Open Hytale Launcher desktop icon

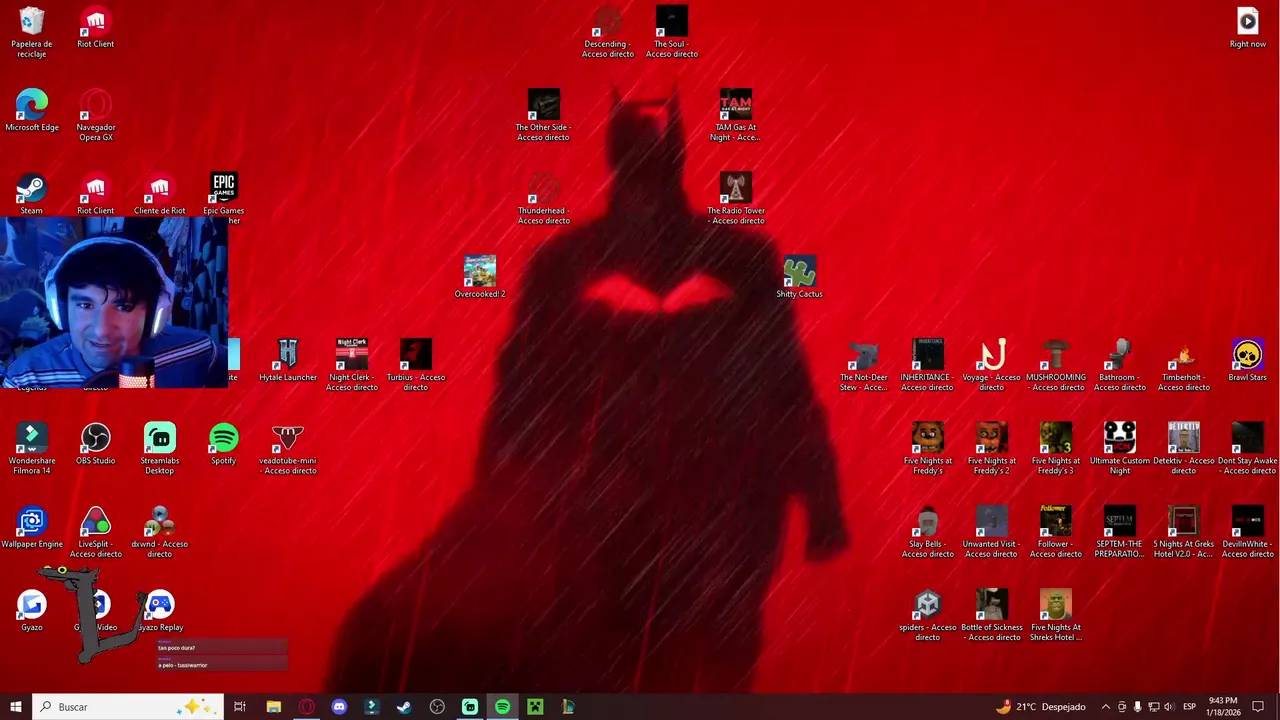click(288, 361)
